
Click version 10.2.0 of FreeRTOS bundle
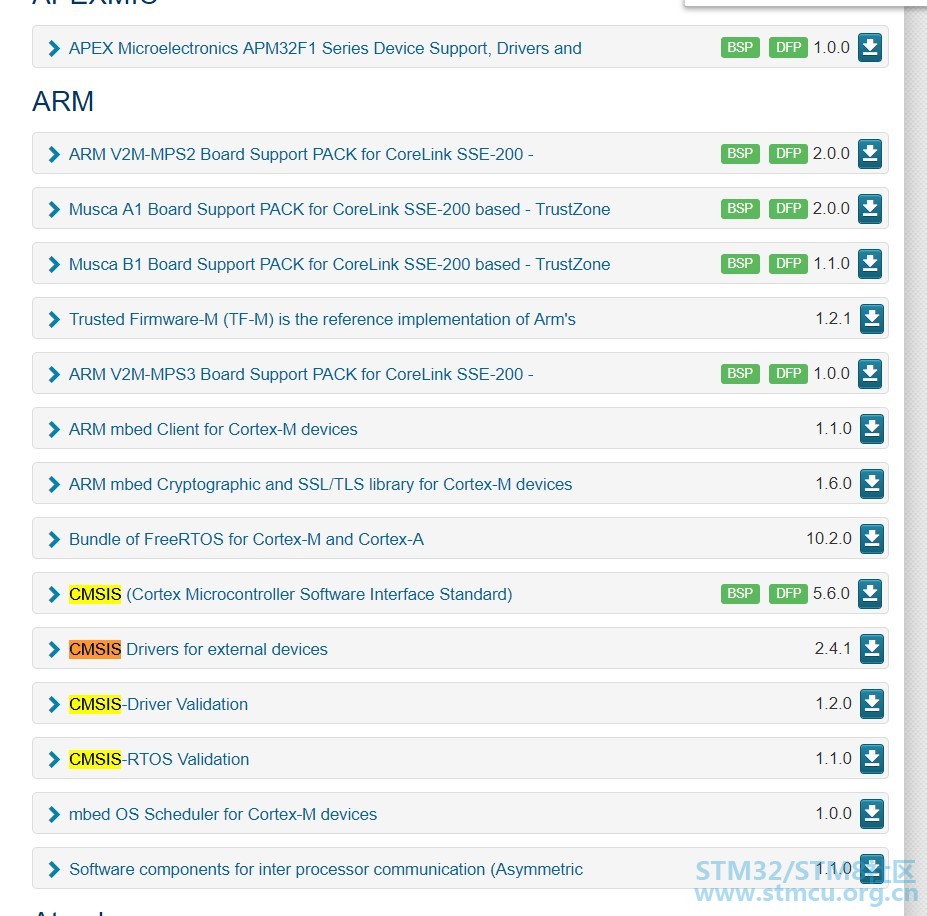829,539
